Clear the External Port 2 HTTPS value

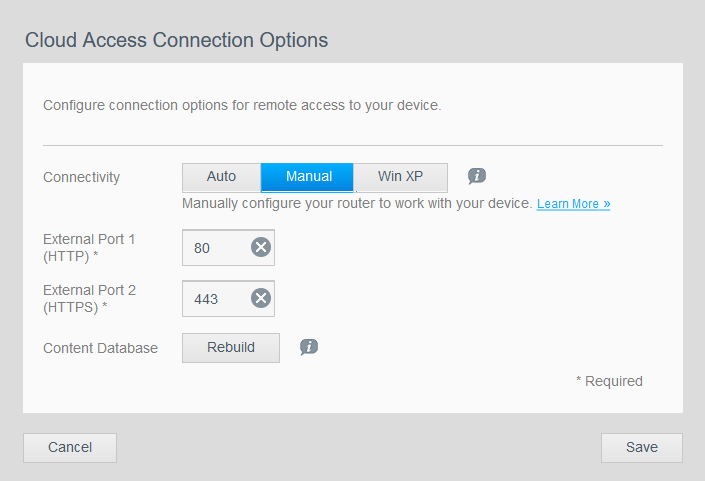[x=261, y=298]
